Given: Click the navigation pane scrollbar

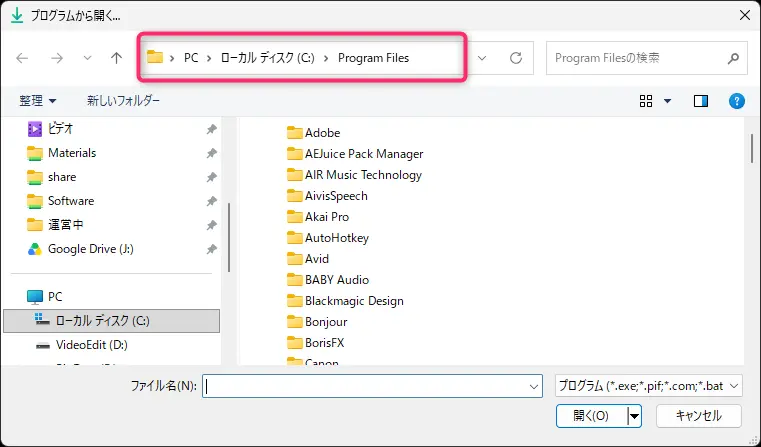Looking at the screenshot, I should point(229,238).
